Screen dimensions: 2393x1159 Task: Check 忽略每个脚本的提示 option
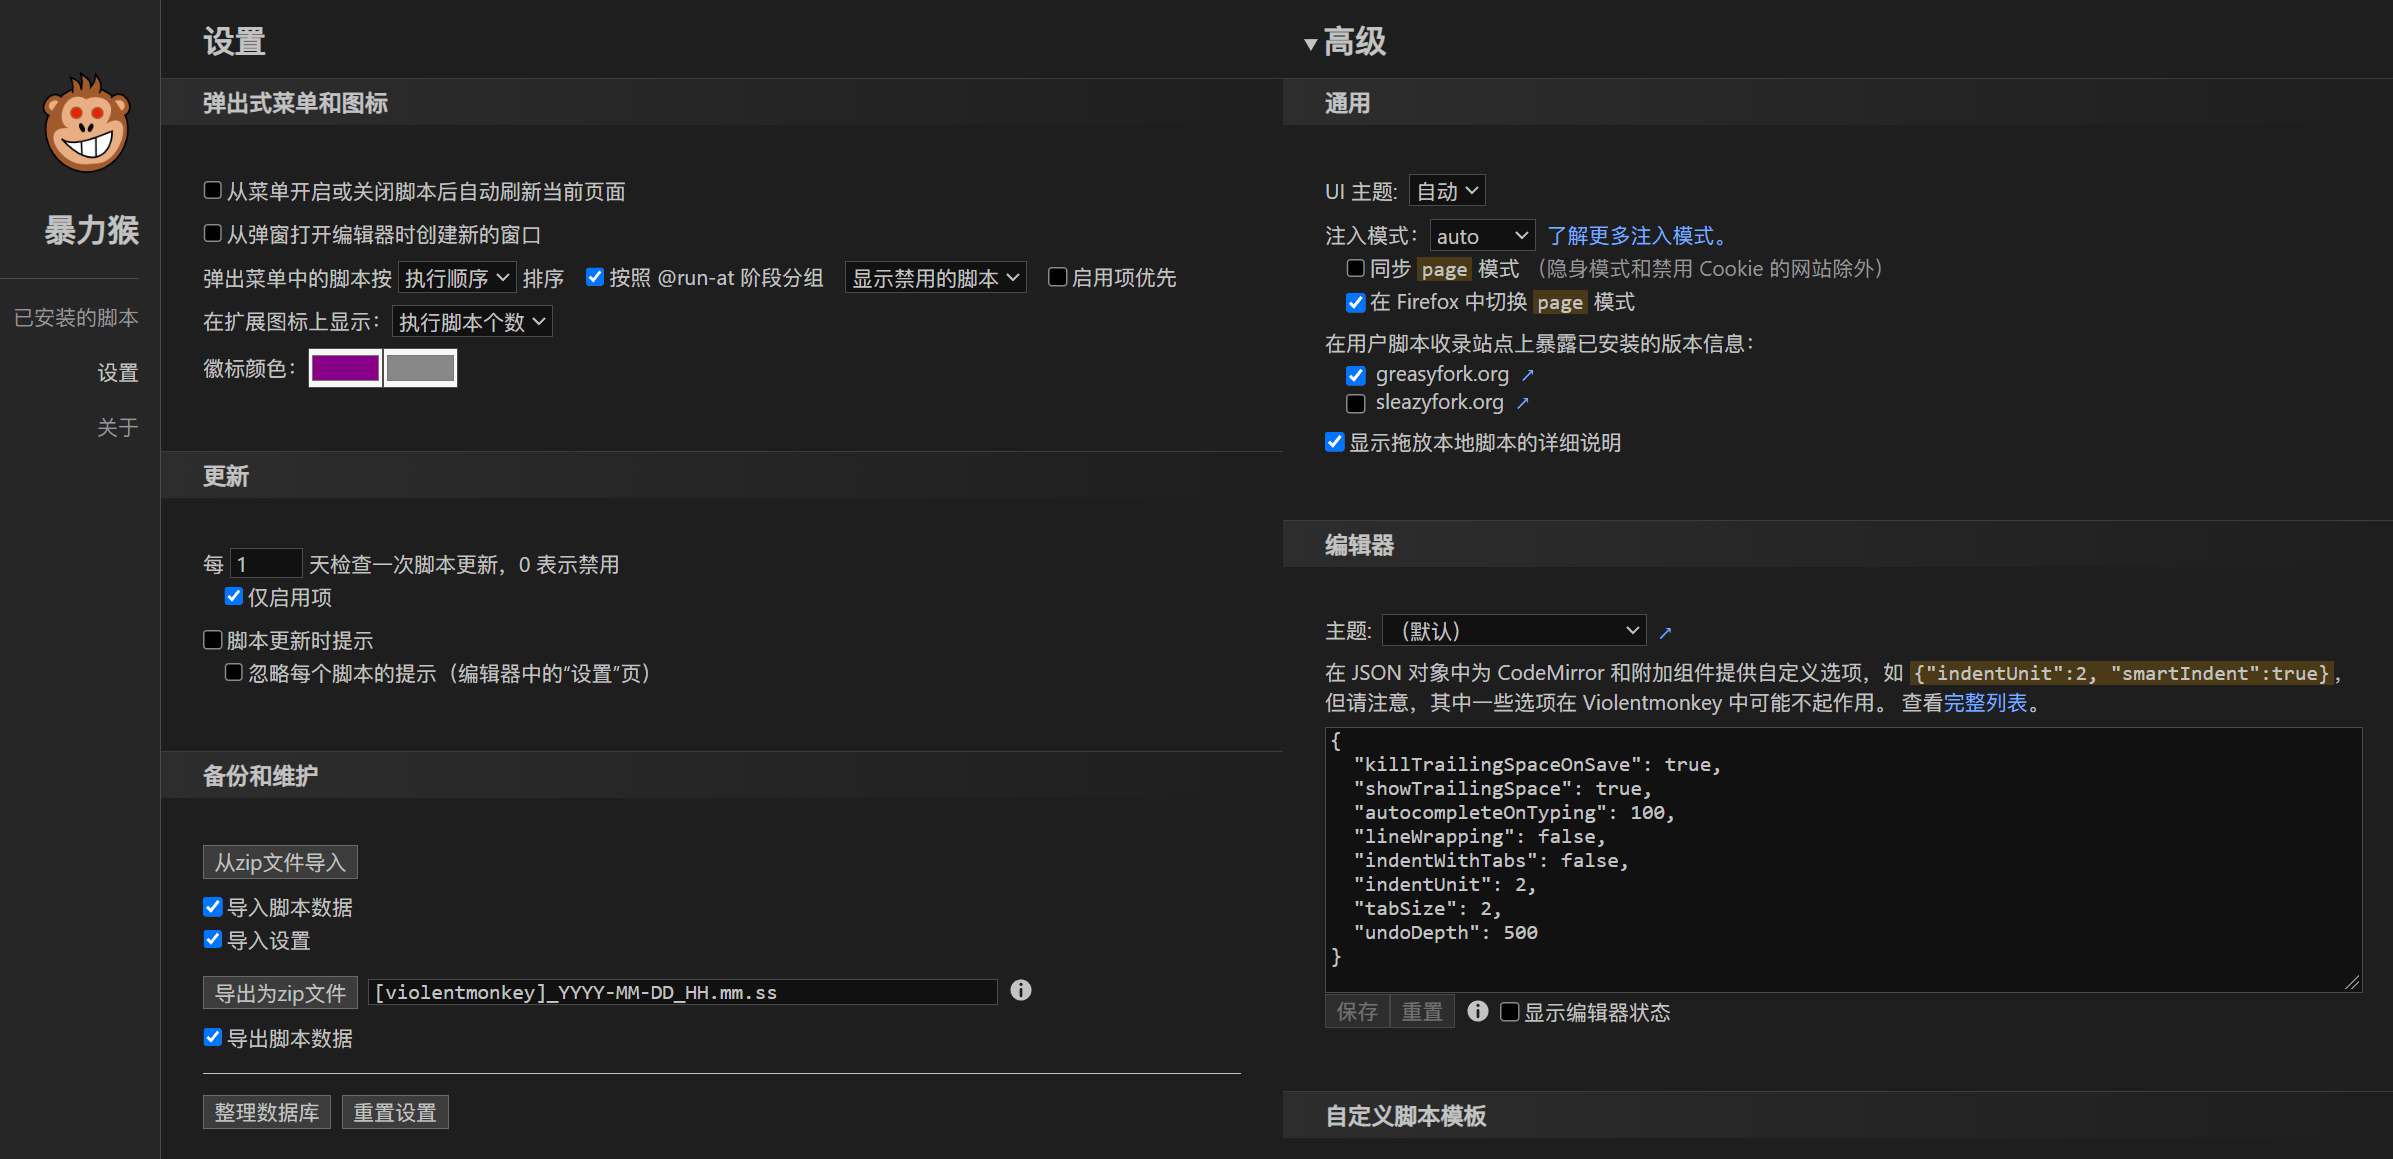234,672
